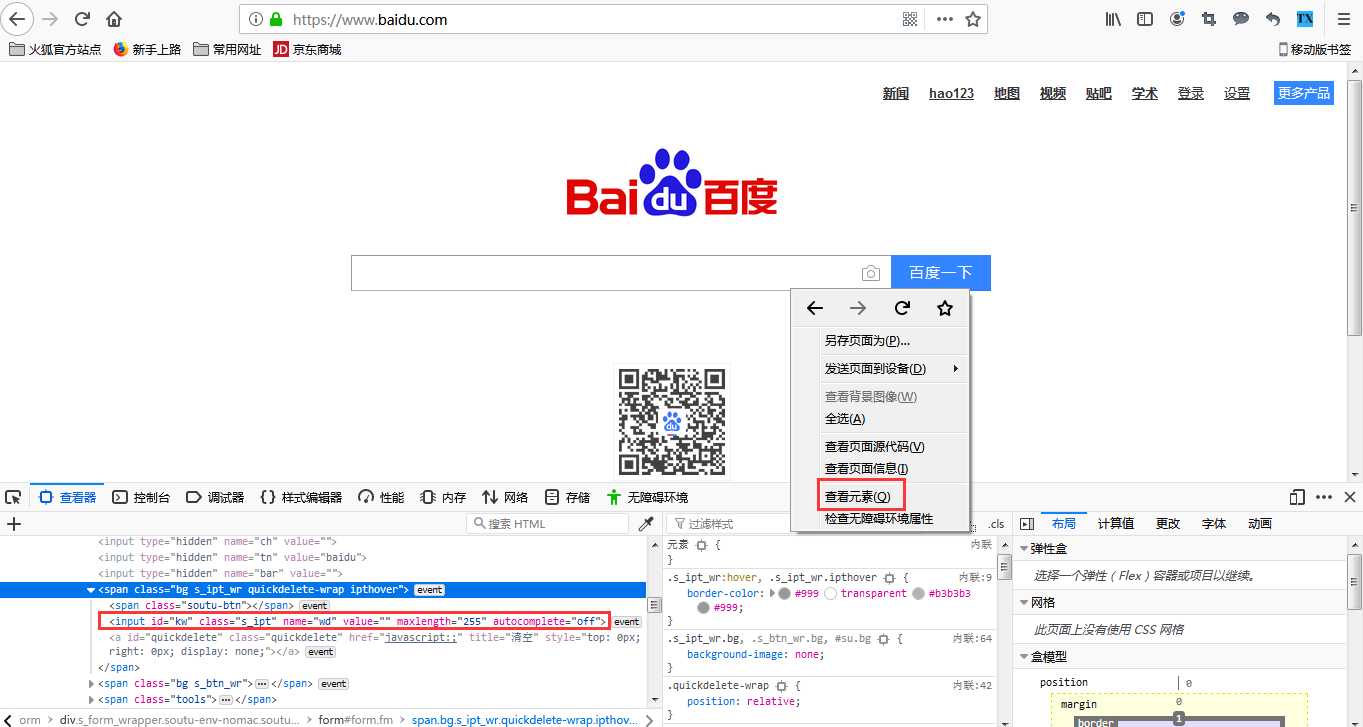Click the #999 color swatch in border-color
The height and width of the screenshot is (727, 1363).
[x=785, y=593]
